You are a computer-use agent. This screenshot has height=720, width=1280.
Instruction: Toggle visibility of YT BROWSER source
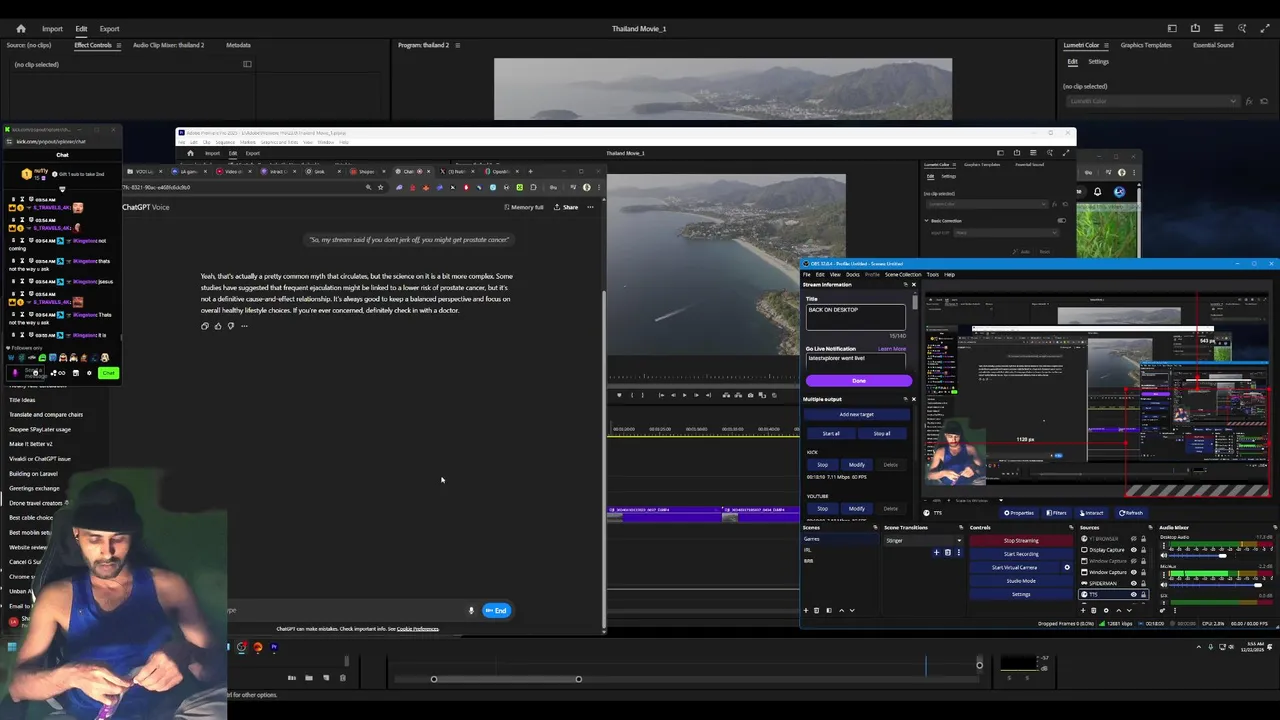click(1134, 539)
